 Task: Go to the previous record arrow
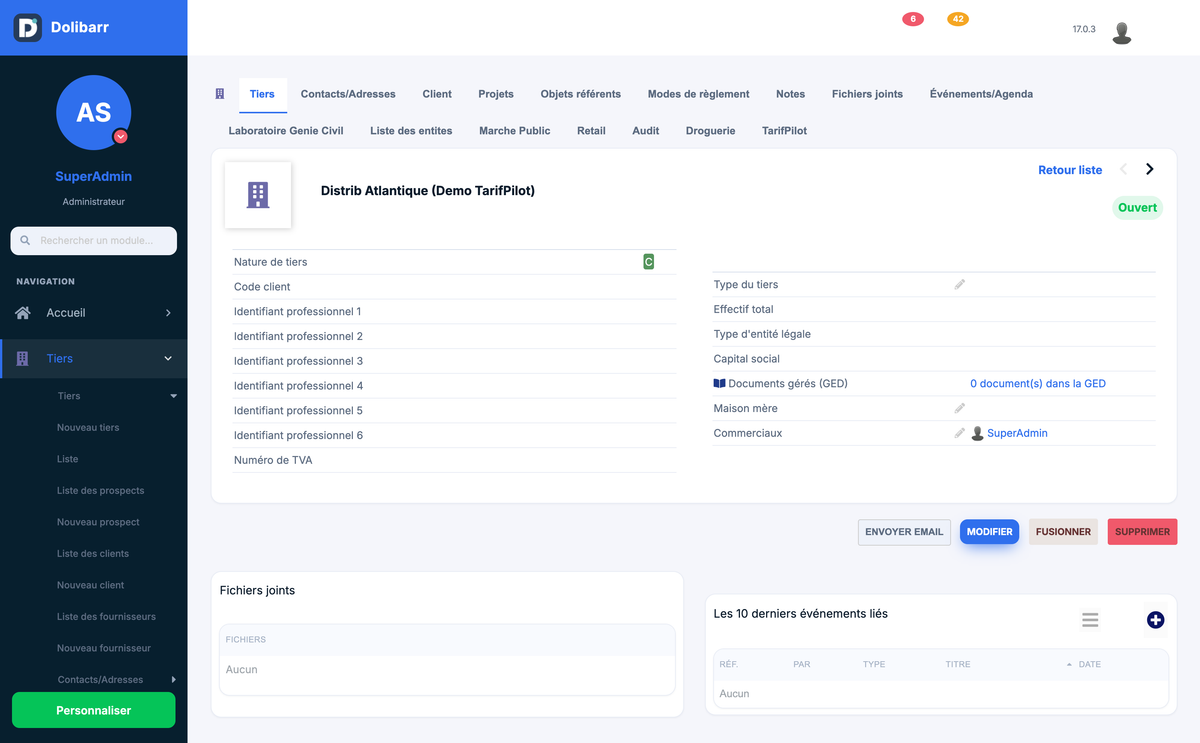tap(1123, 169)
